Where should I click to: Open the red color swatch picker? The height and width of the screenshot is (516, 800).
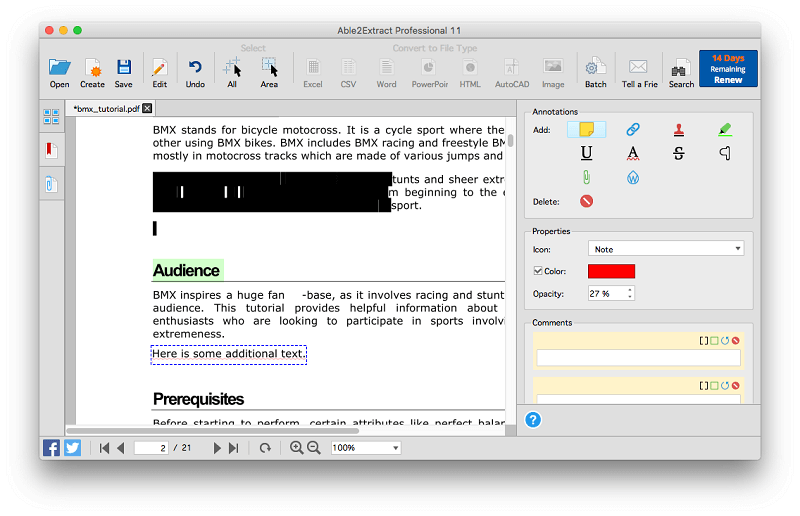(611, 271)
